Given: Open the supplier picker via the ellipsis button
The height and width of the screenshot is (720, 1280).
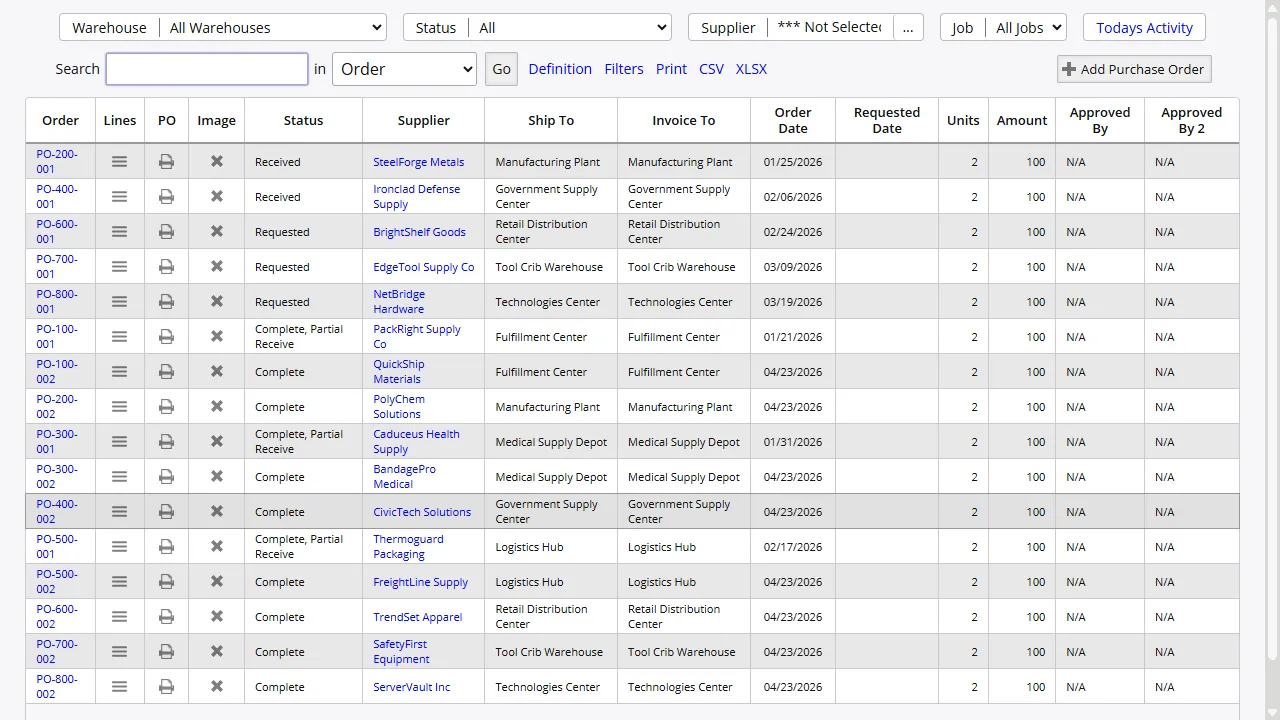Looking at the screenshot, I should [908, 27].
